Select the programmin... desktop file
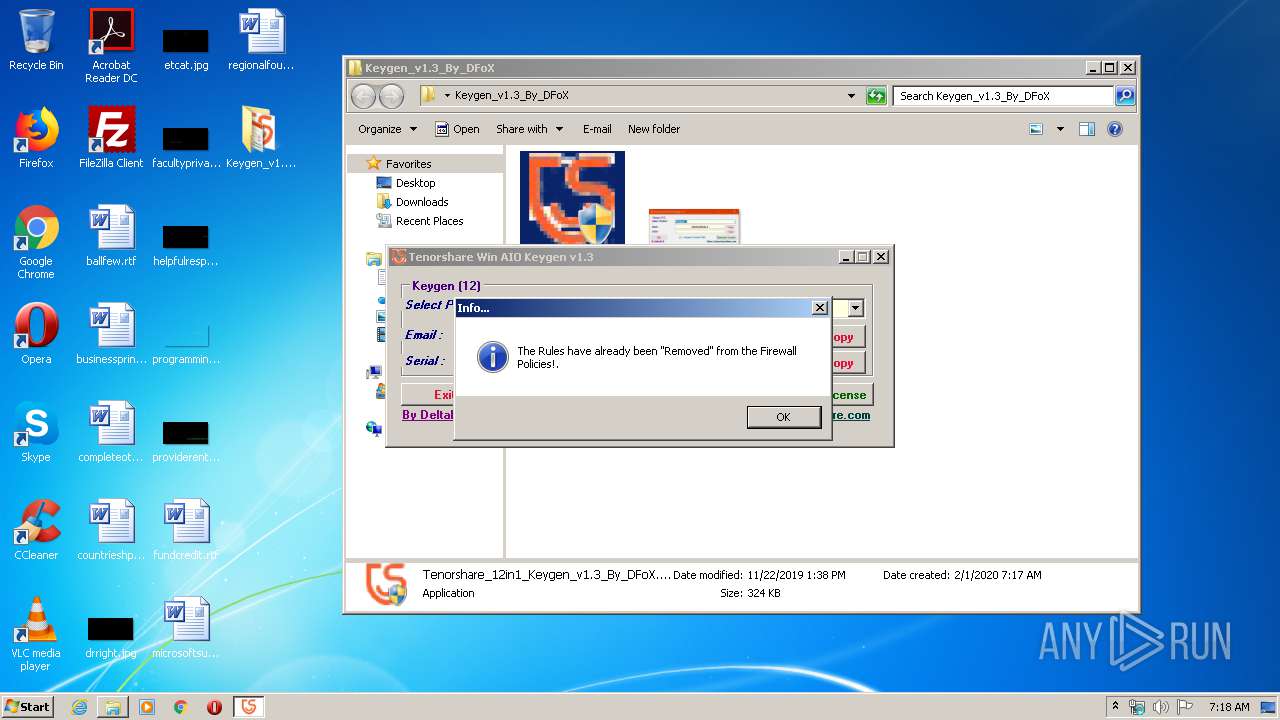Screen dimensions: 1280x720 pos(186,342)
